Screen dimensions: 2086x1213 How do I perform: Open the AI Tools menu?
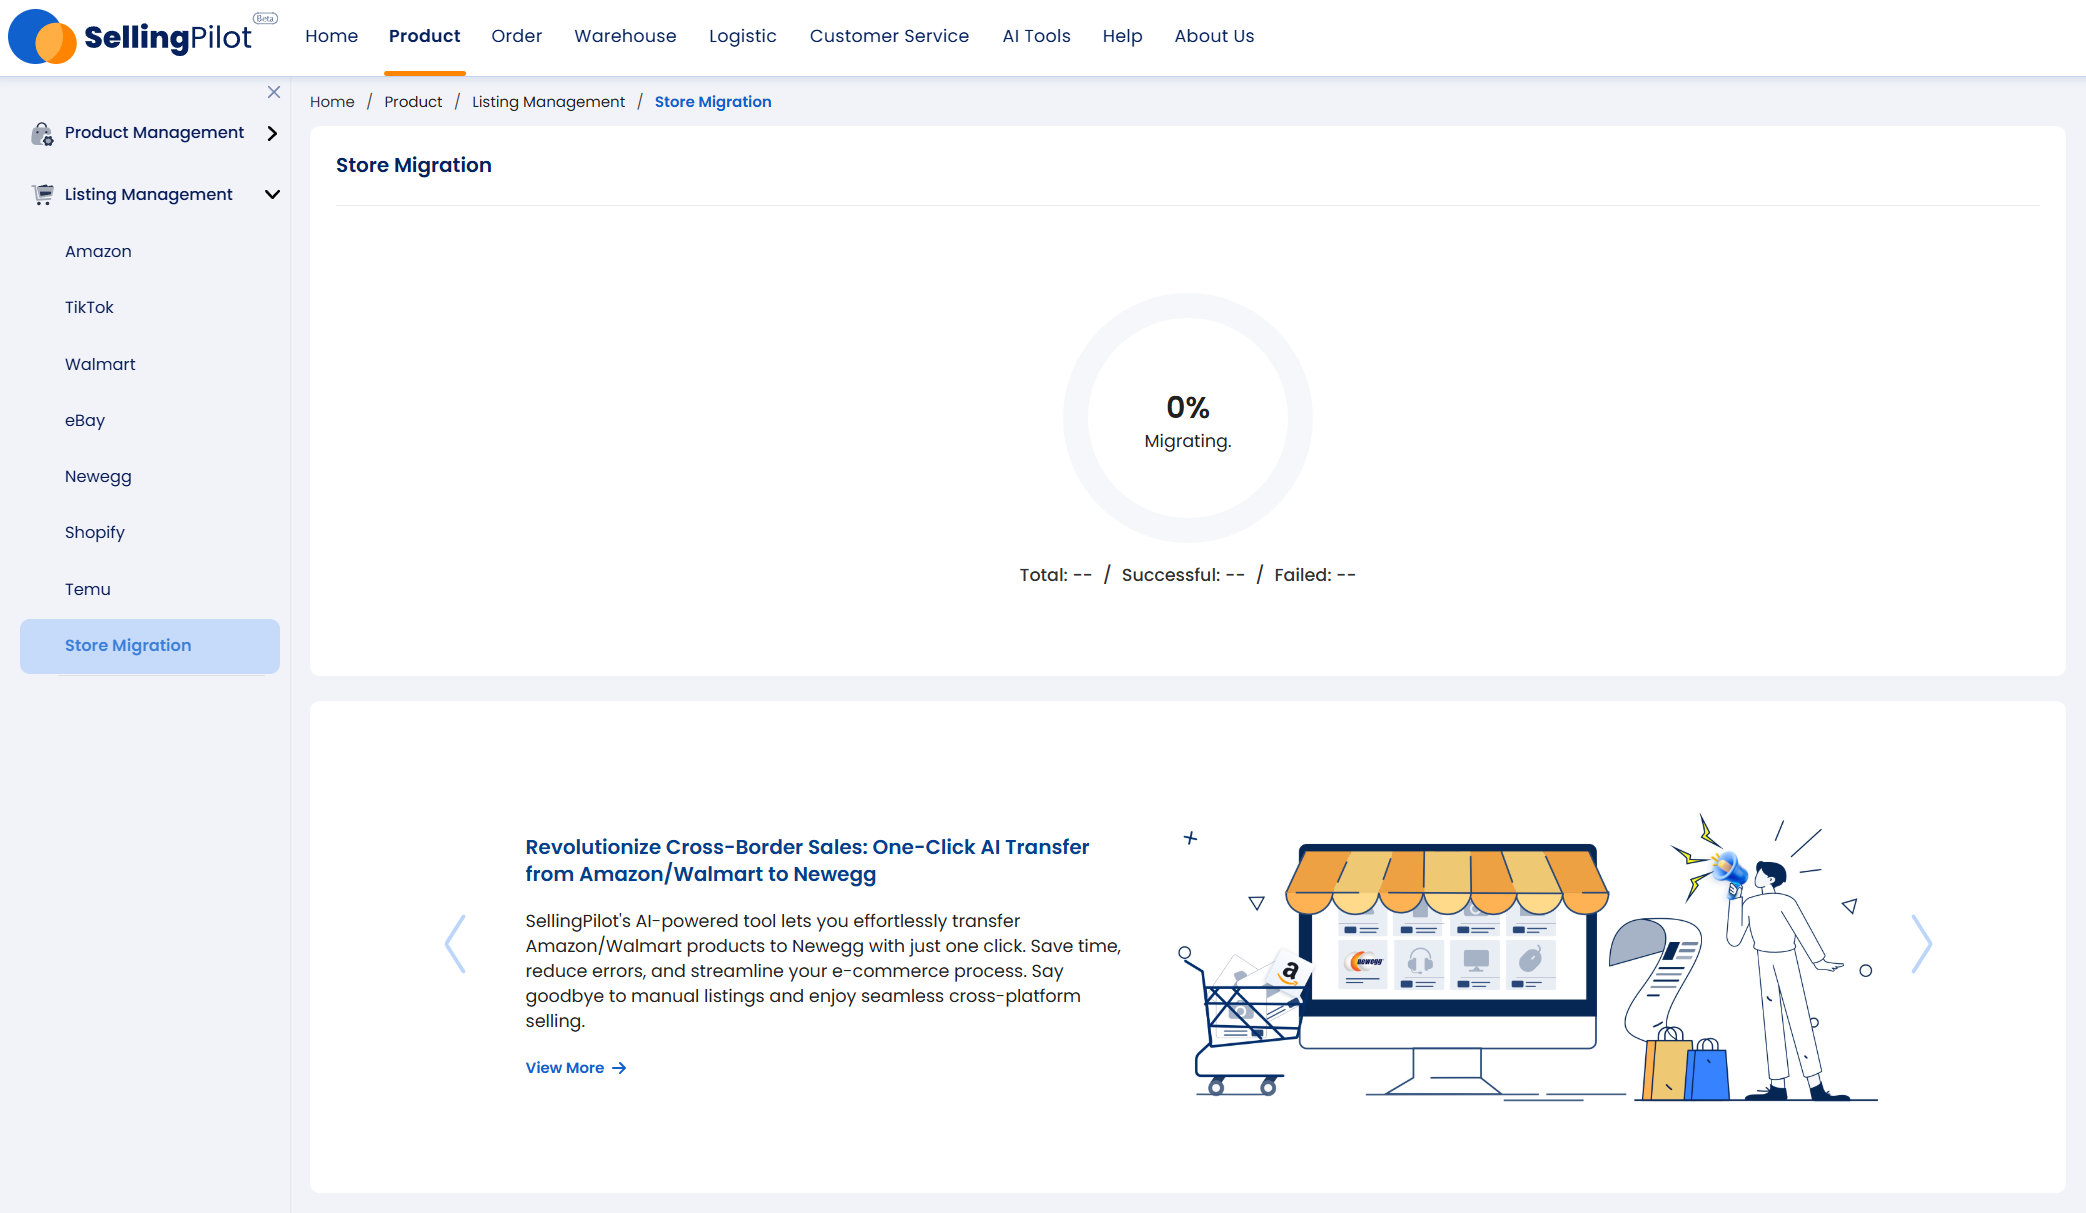tap(1036, 36)
